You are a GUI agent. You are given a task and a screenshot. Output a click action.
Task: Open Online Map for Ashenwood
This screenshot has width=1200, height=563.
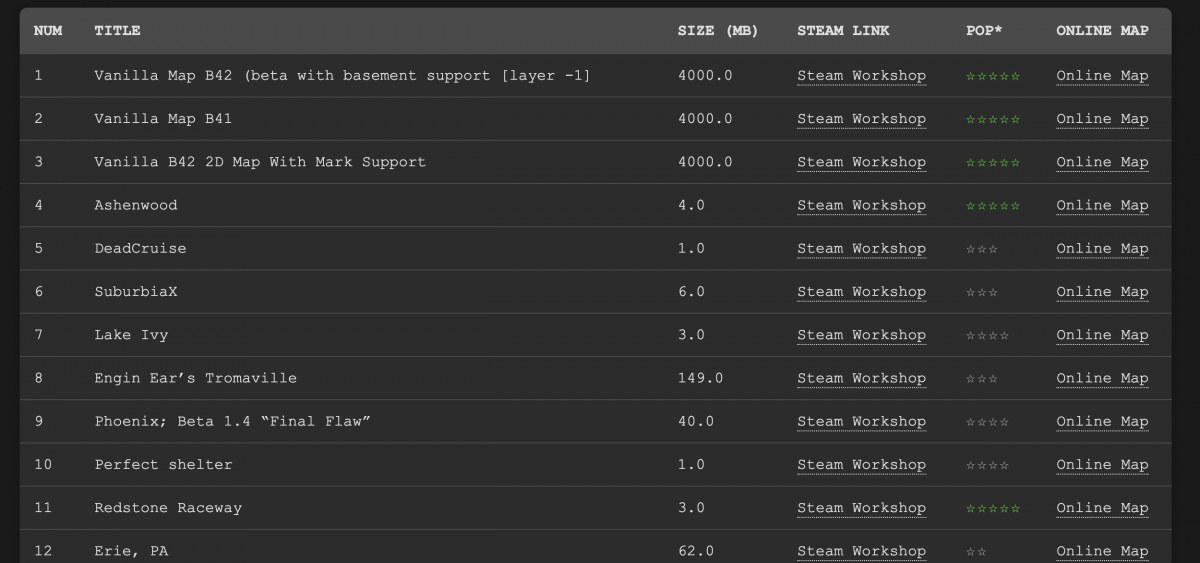(1102, 205)
